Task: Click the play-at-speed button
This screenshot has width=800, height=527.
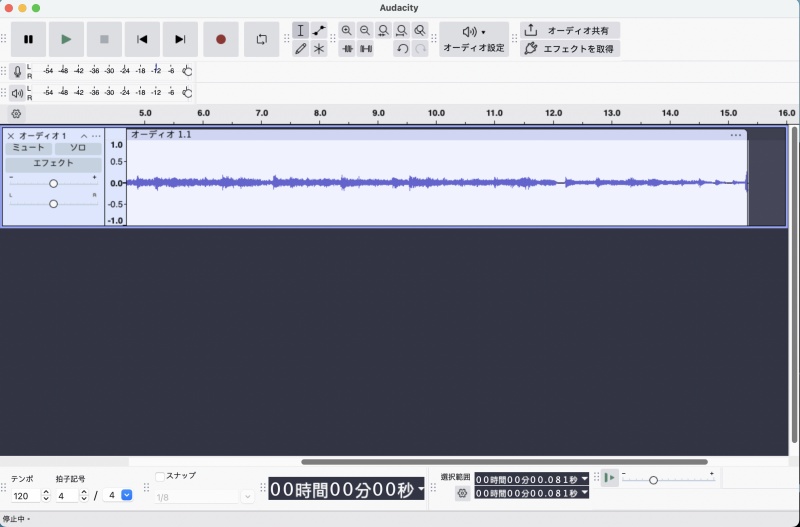Action: [609, 478]
